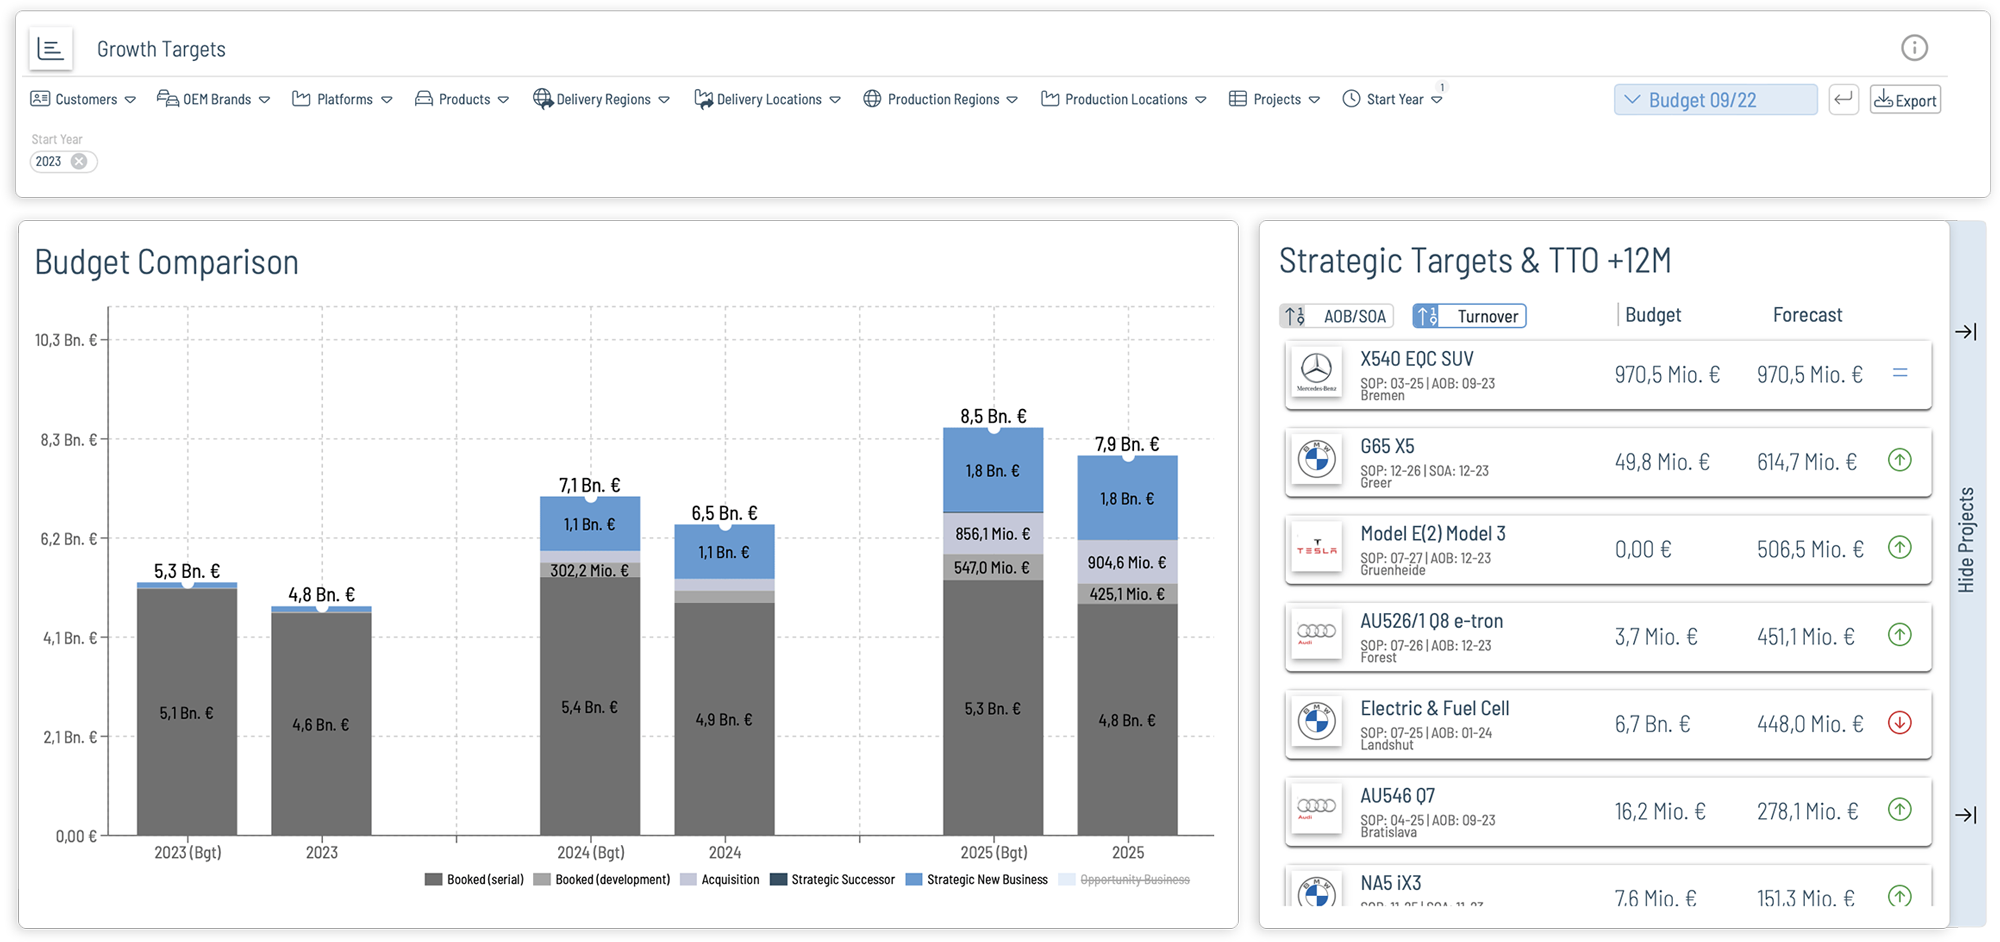
Task: Click the upper collapse arrow on the side panel
Action: (x=1966, y=332)
